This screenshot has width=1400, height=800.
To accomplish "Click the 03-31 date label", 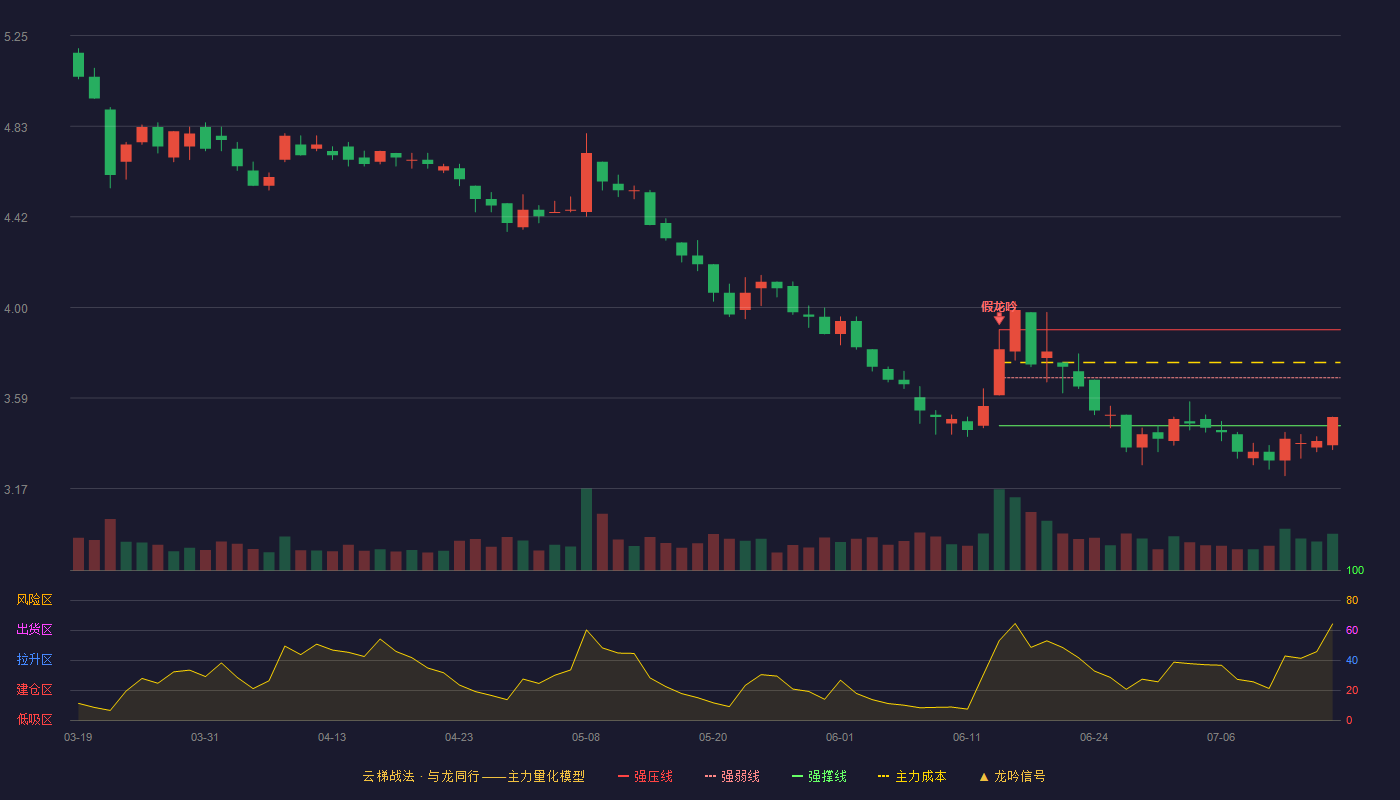I will coord(205,737).
